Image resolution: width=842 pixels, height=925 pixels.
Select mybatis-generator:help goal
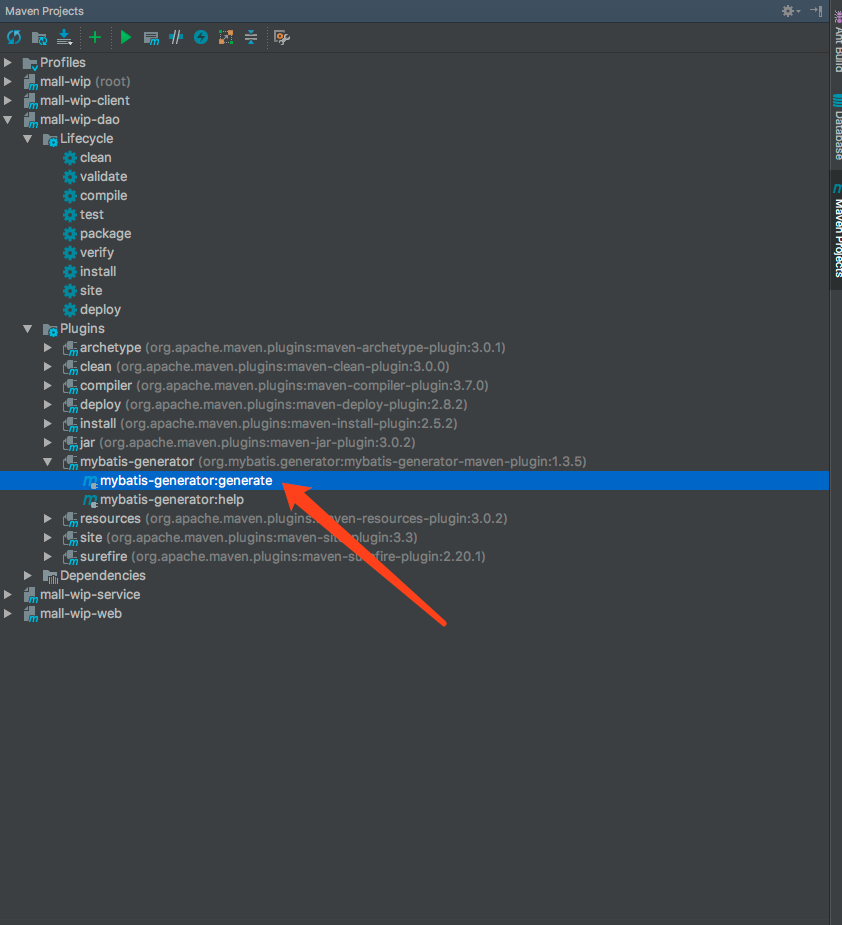(172, 500)
